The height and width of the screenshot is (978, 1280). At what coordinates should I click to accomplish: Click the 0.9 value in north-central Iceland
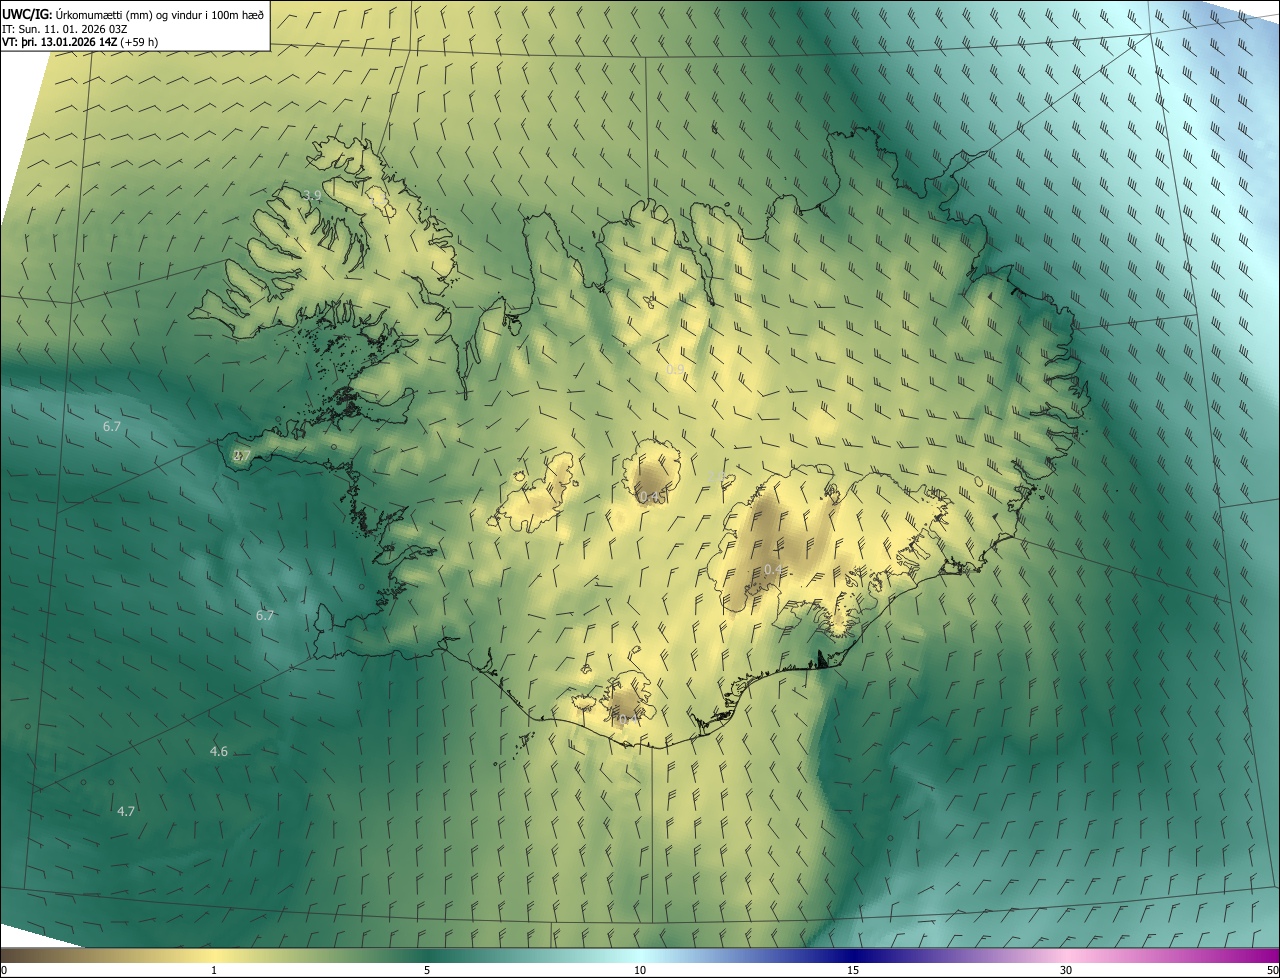pos(675,370)
